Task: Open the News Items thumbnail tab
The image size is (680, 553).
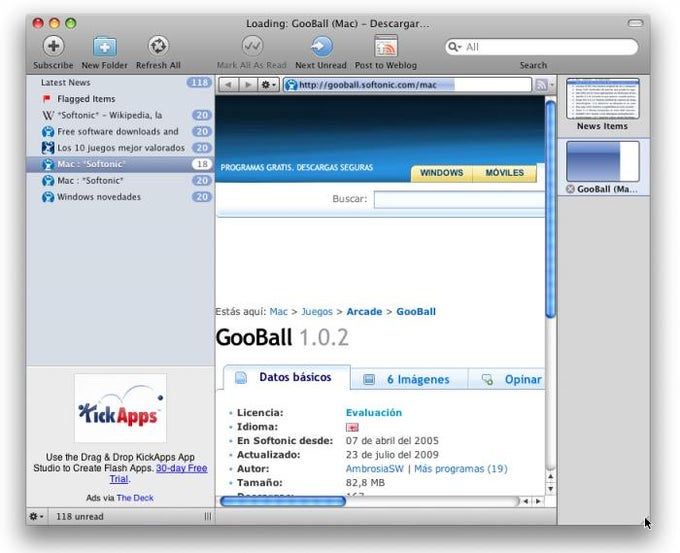Action: [602, 99]
